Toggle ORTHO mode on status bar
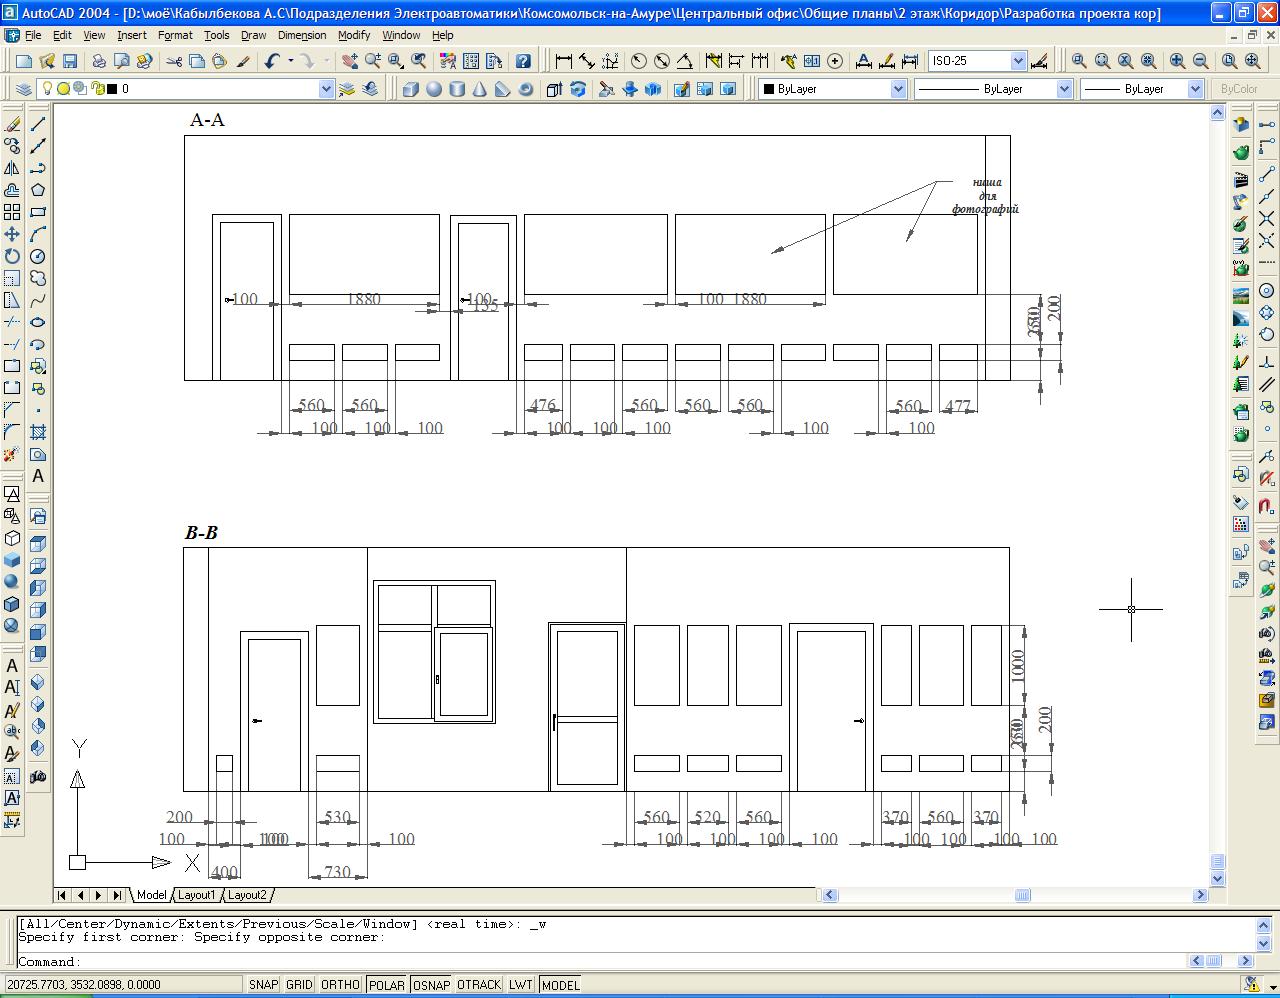This screenshot has height=998, width=1280. tap(340, 985)
